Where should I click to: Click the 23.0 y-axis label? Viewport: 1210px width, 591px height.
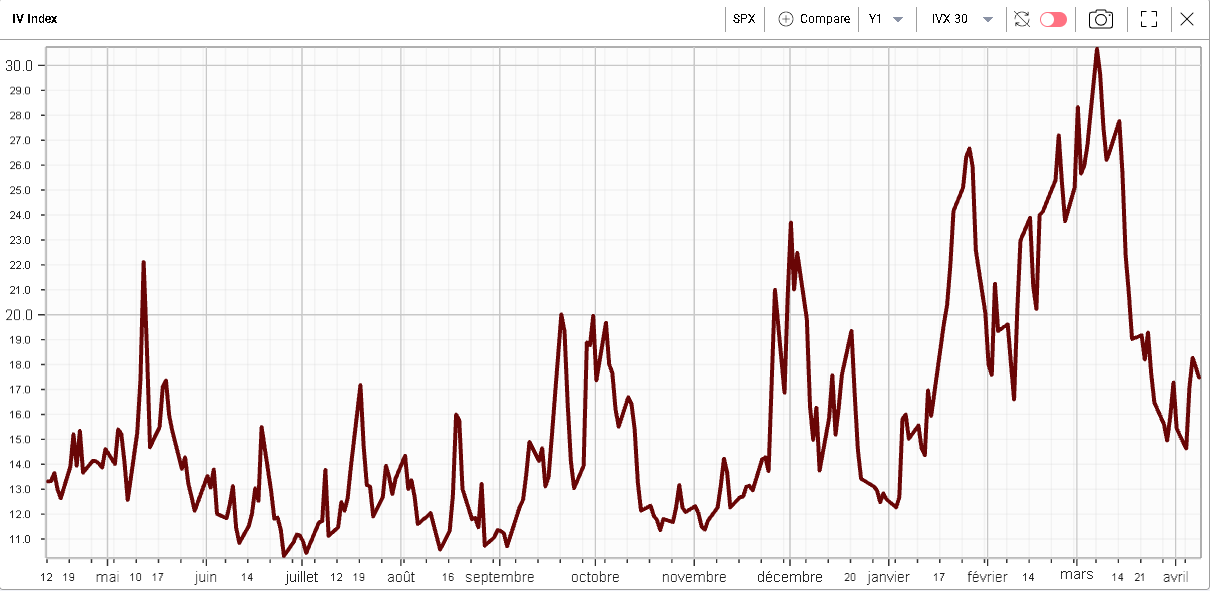click(20, 240)
